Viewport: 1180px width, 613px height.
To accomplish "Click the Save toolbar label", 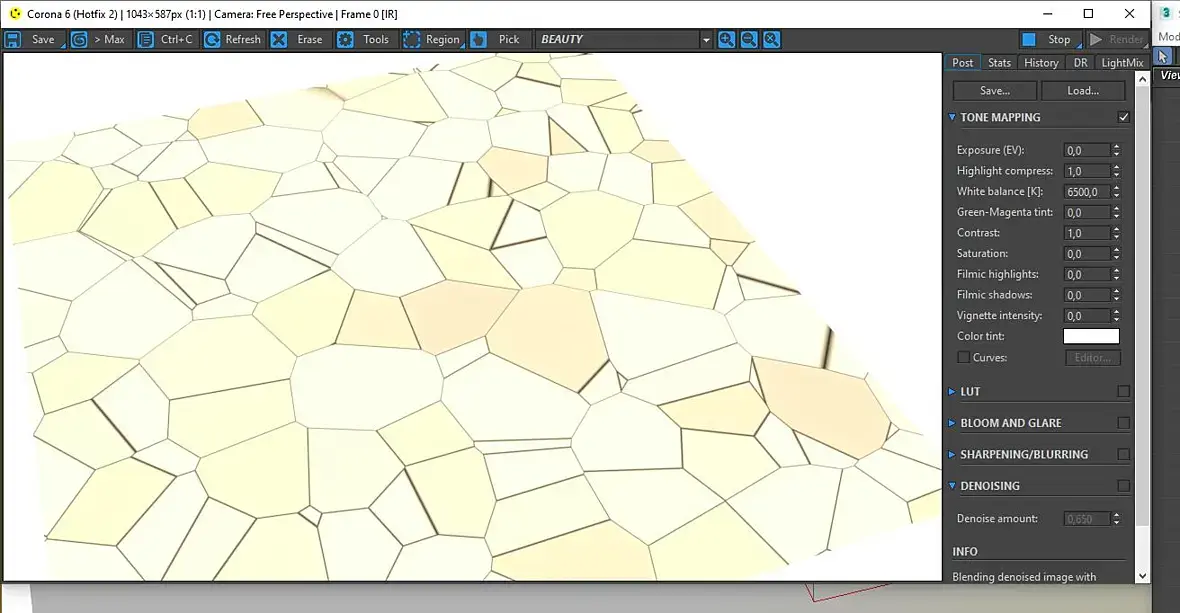I will pyautogui.click(x=43, y=40).
